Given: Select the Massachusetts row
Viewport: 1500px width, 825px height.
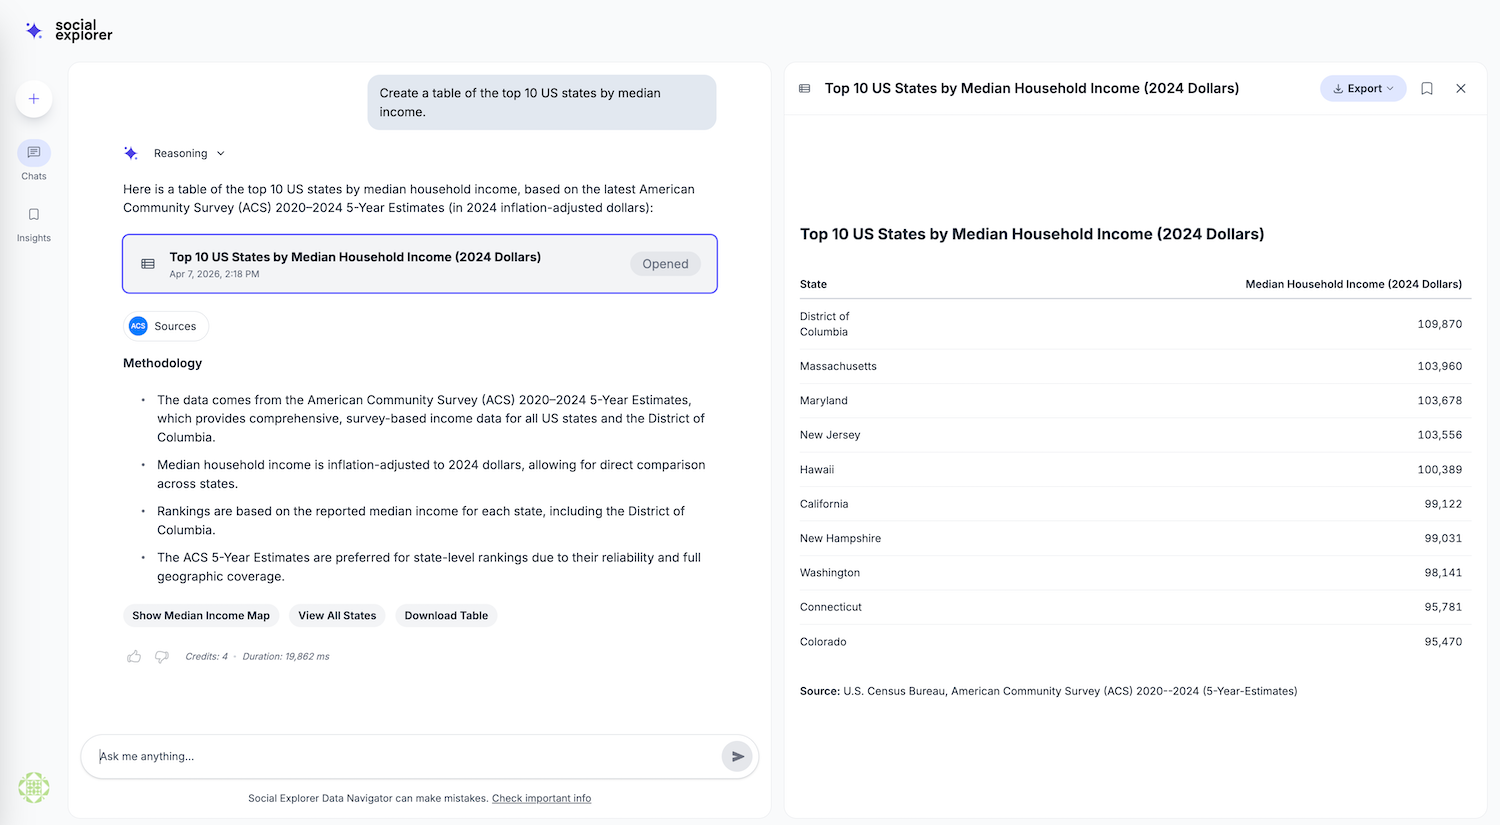Looking at the screenshot, I should click(x=1135, y=366).
